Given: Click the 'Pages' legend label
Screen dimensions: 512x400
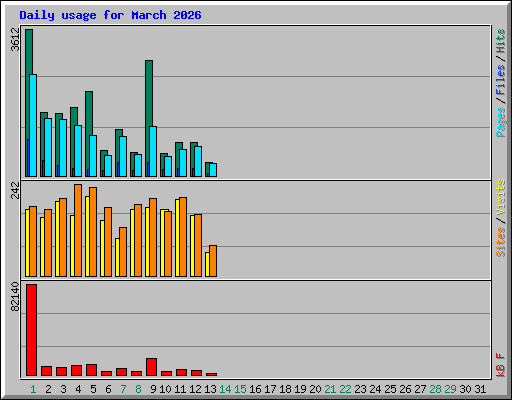Looking at the screenshot, I should [500, 122].
